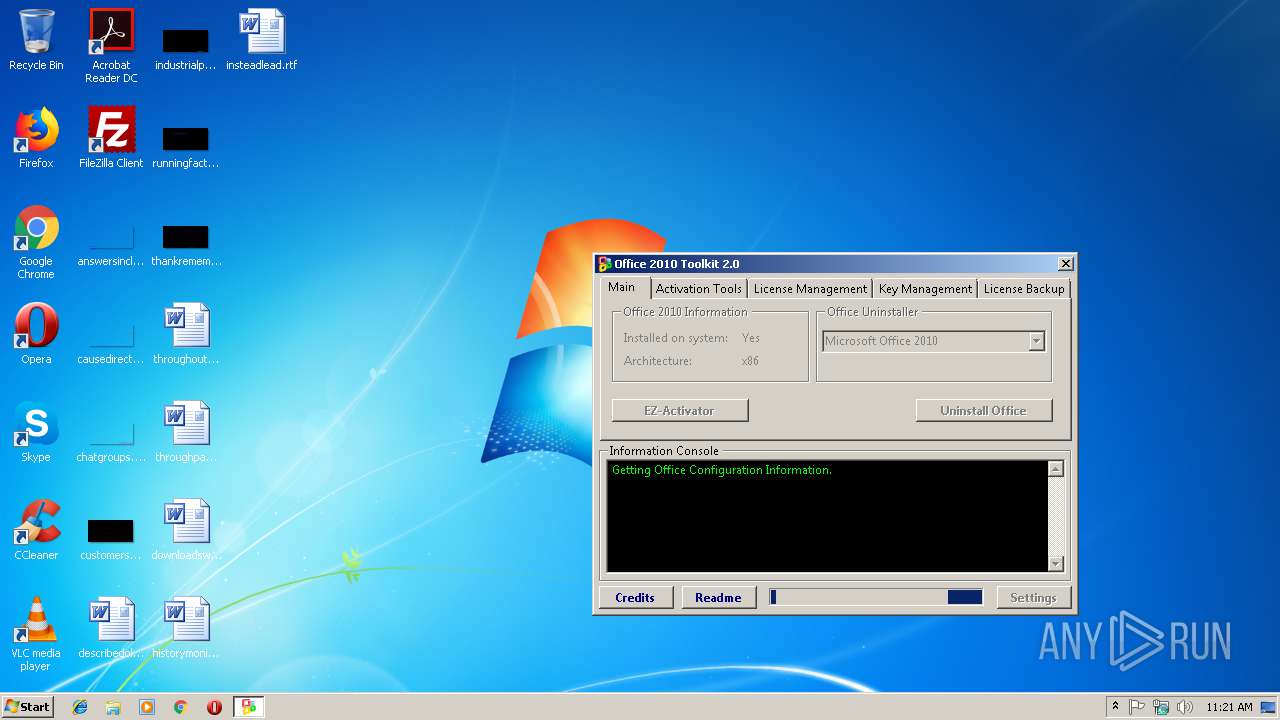This screenshot has width=1280, height=720.
Task: Click the network tray icon
Action: (x=1161, y=707)
